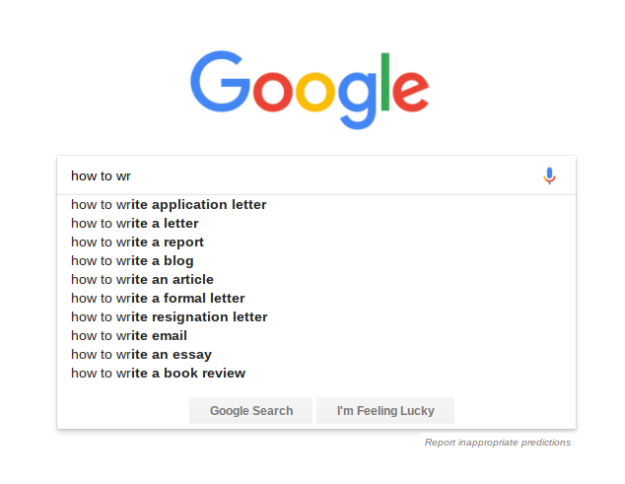Select 'how to write application letter' suggestion
625x484 pixels.
pyautogui.click(x=169, y=205)
